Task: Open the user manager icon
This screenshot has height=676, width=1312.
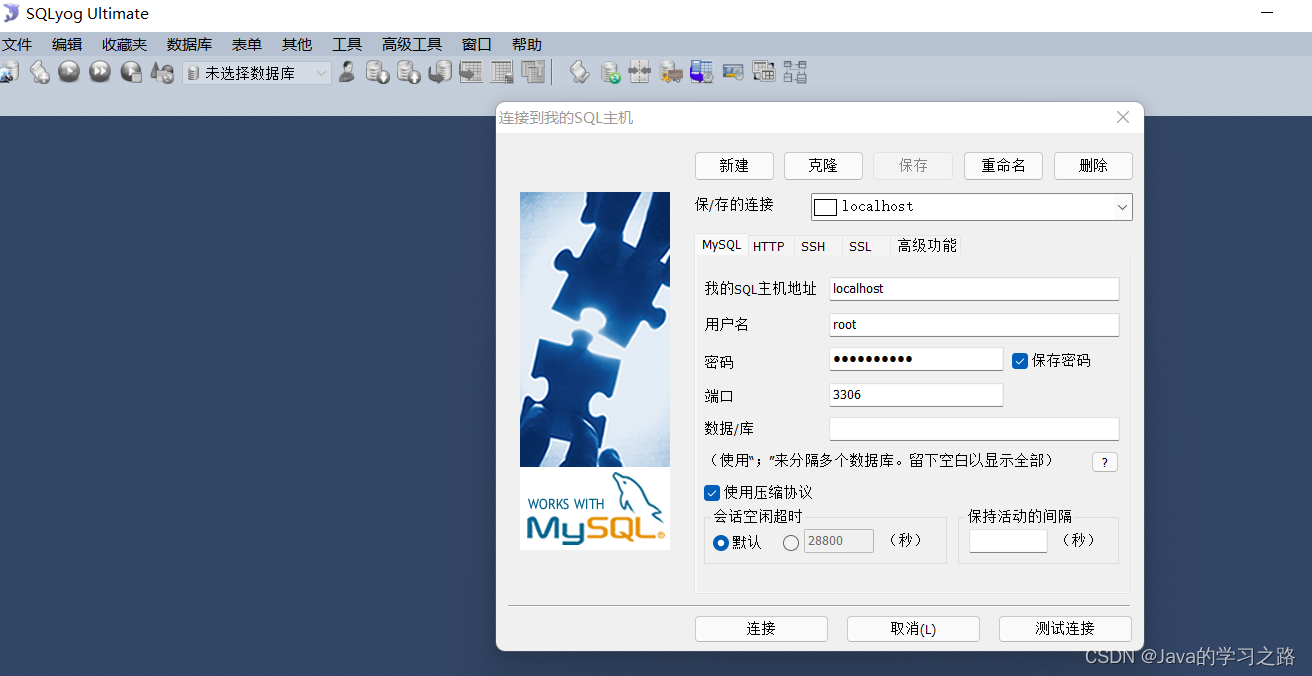Action: [347, 72]
